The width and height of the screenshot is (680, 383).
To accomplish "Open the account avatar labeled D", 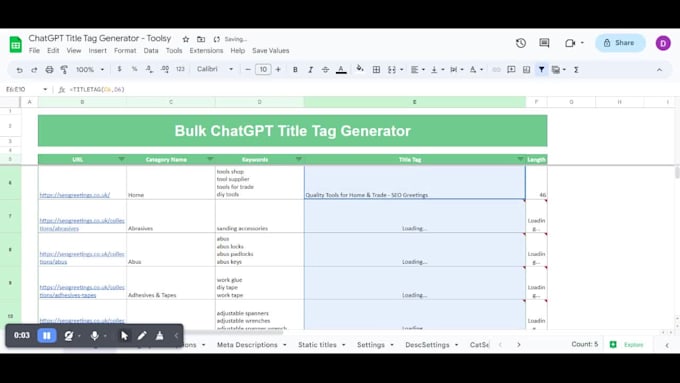I will [663, 43].
